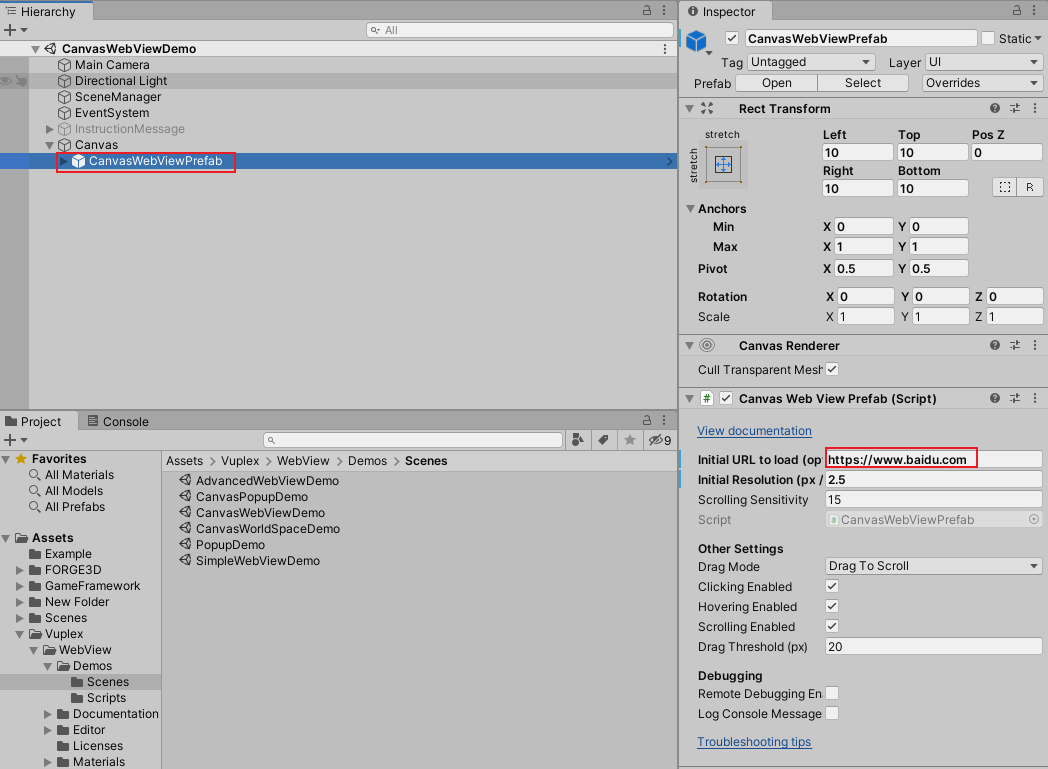Click the Hierarchy add (+) button
1048x769 pixels.
pyautogui.click(x=10, y=30)
